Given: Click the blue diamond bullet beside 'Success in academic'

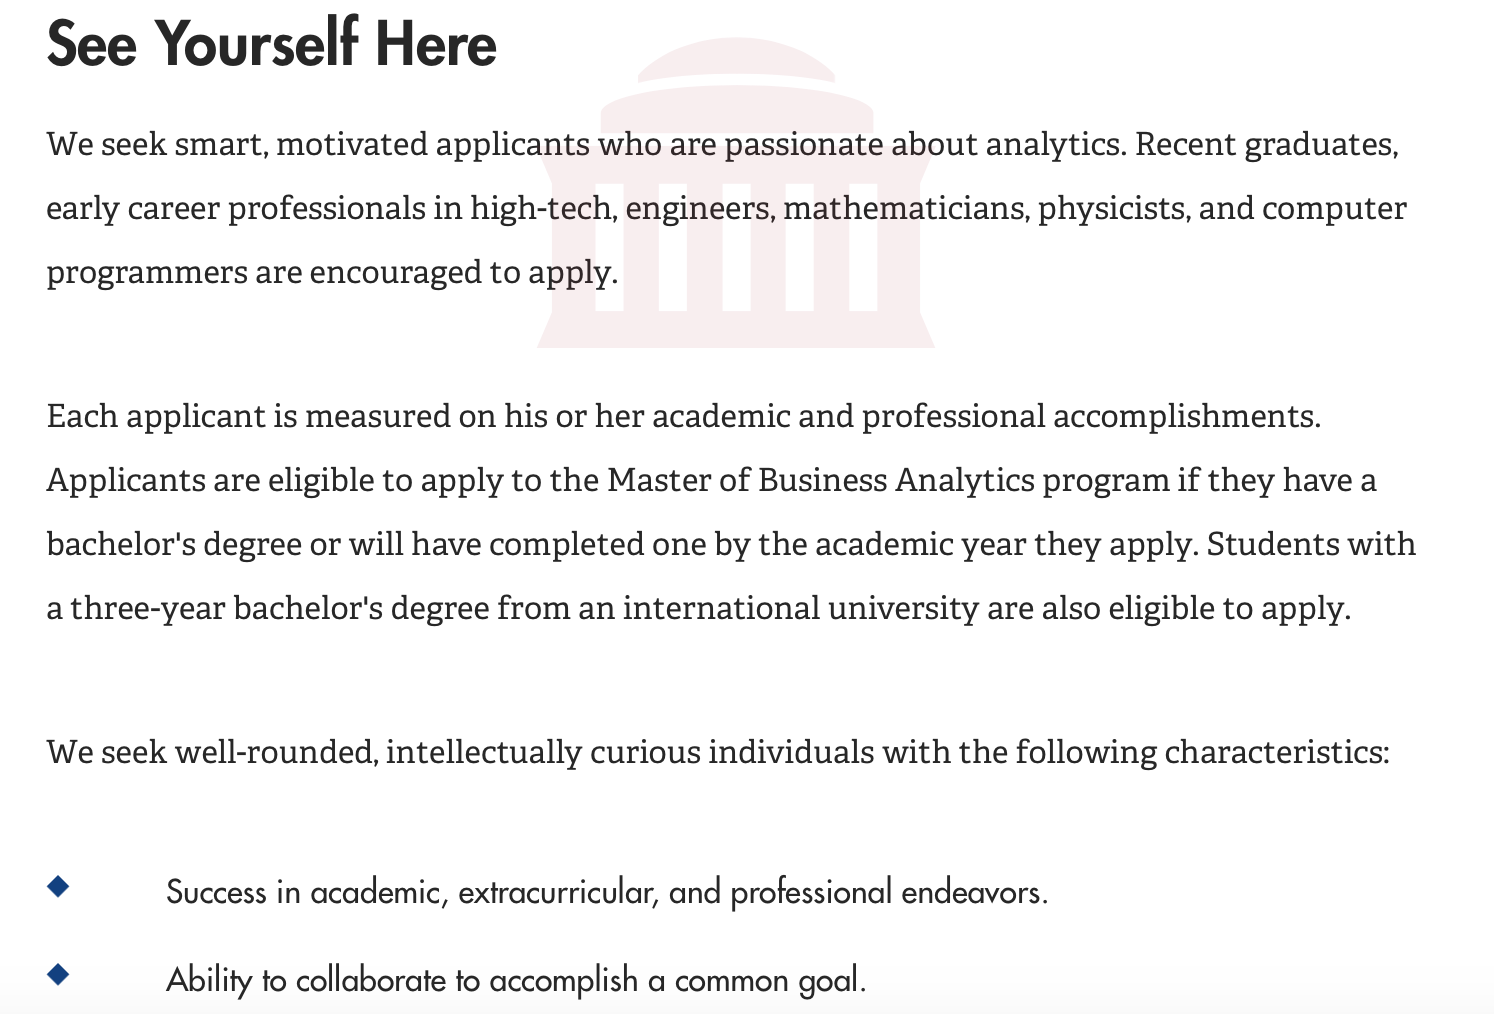Looking at the screenshot, I should click(x=58, y=886).
